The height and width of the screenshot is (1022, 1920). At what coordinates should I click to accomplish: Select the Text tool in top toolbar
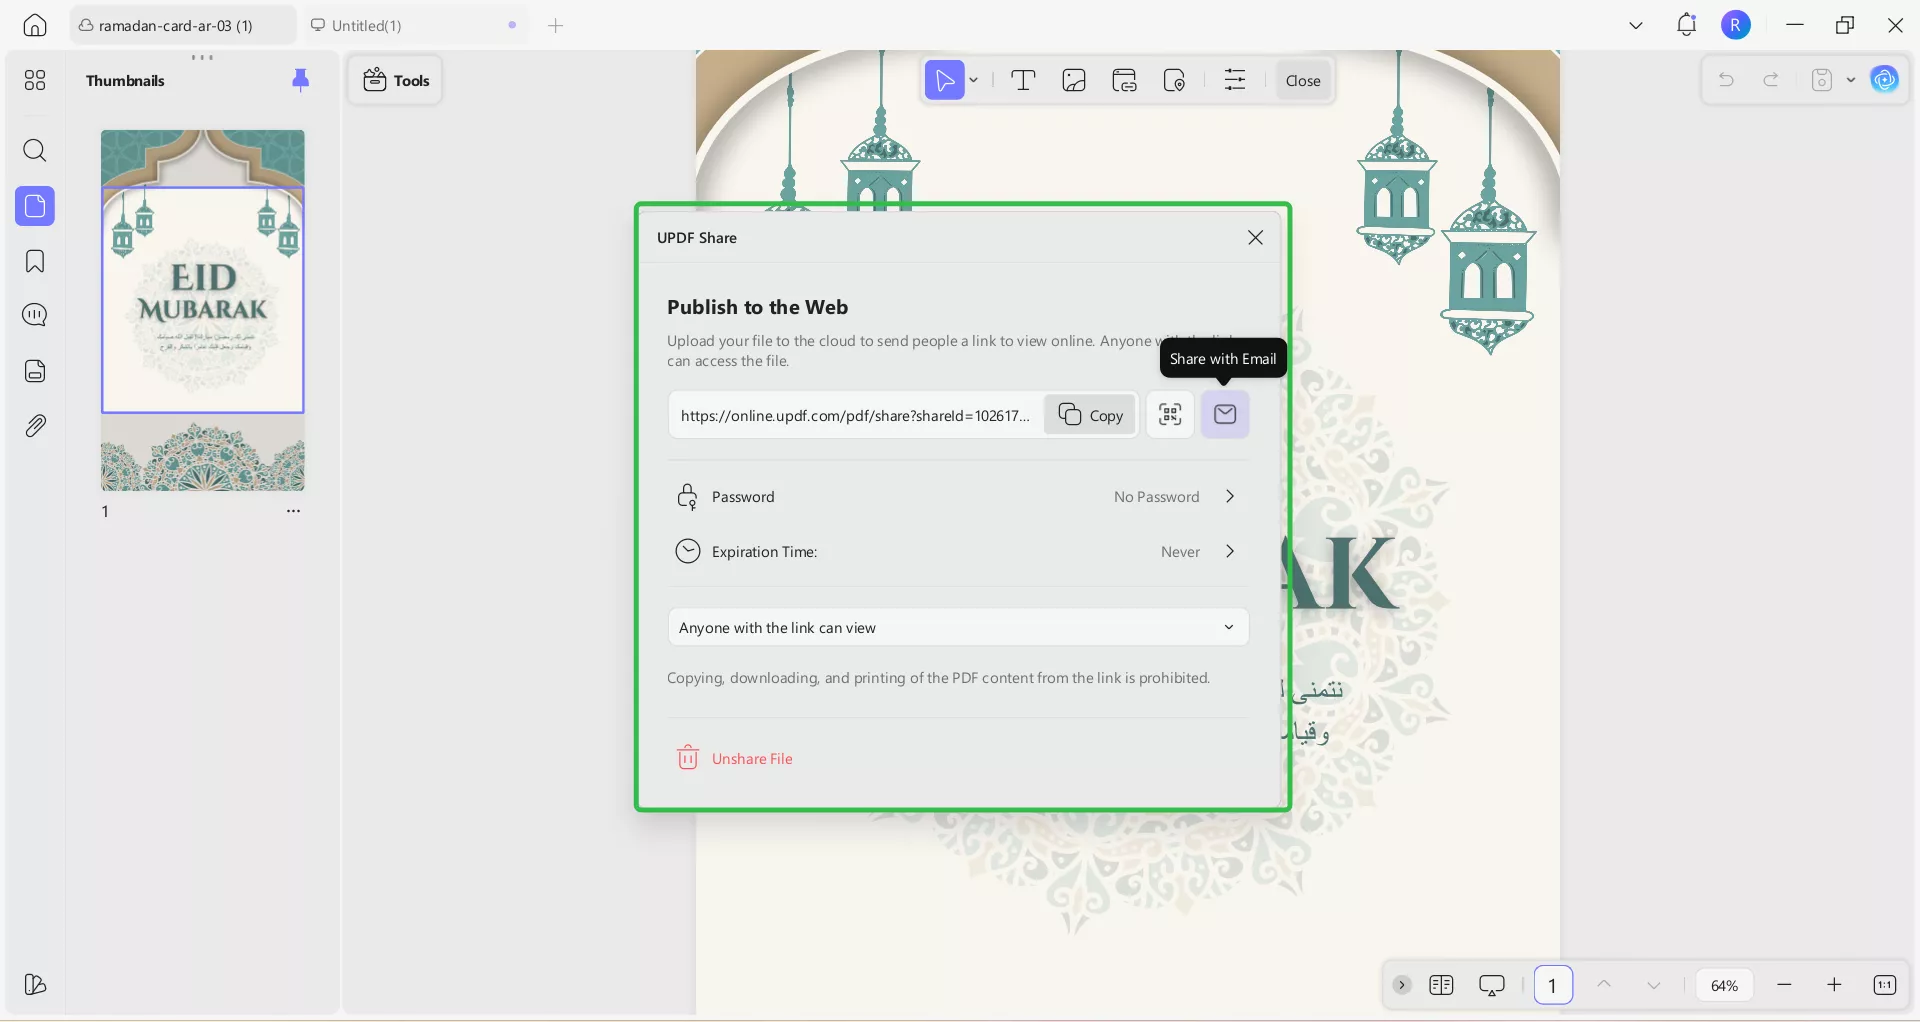tap(1023, 81)
